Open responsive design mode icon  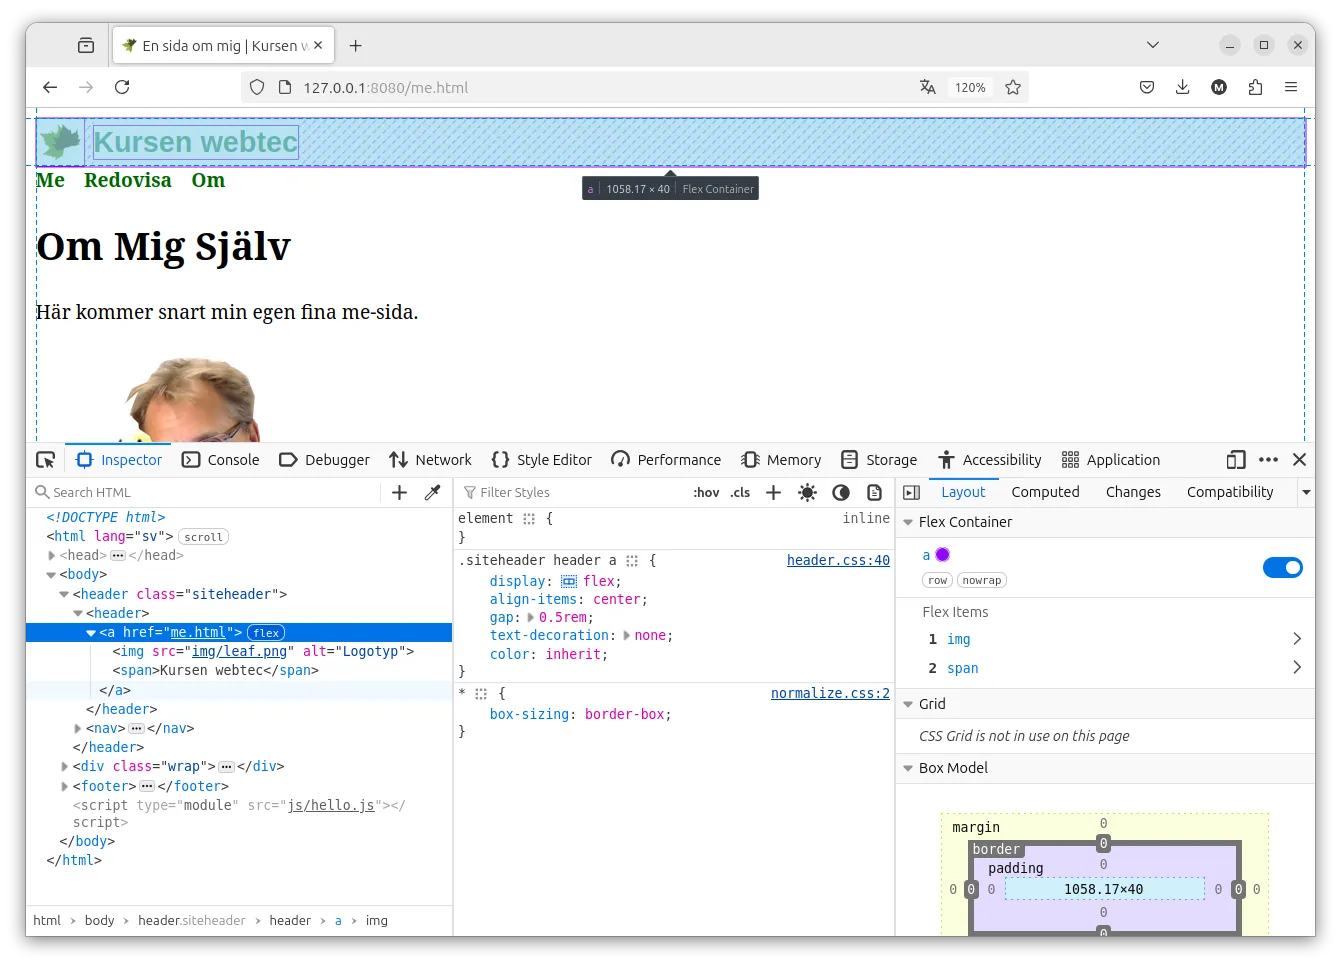click(x=1236, y=460)
